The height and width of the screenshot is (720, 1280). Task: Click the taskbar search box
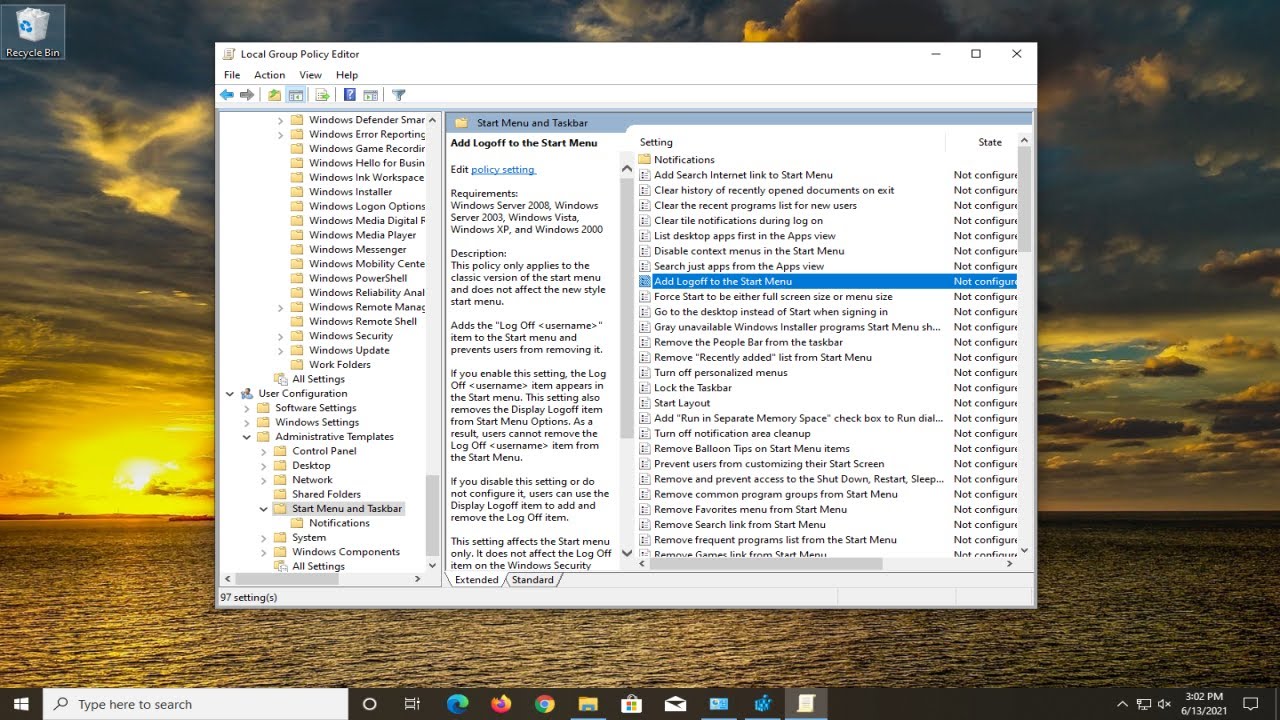196,704
